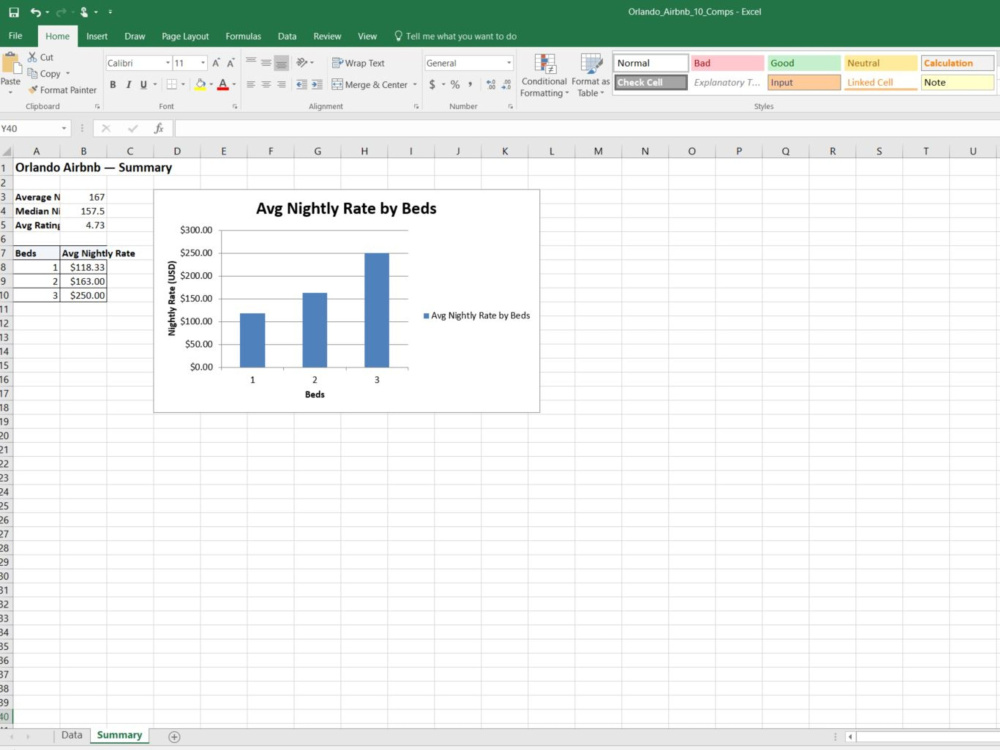The image size is (1000, 750).
Task: Switch to the Insert ribbon tab
Action: [97, 36]
